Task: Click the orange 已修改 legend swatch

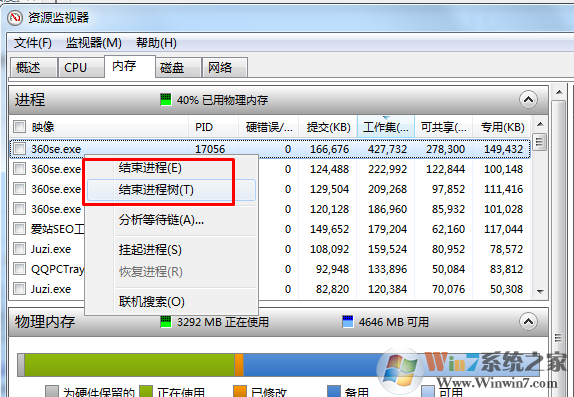Action: tap(240, 392)
